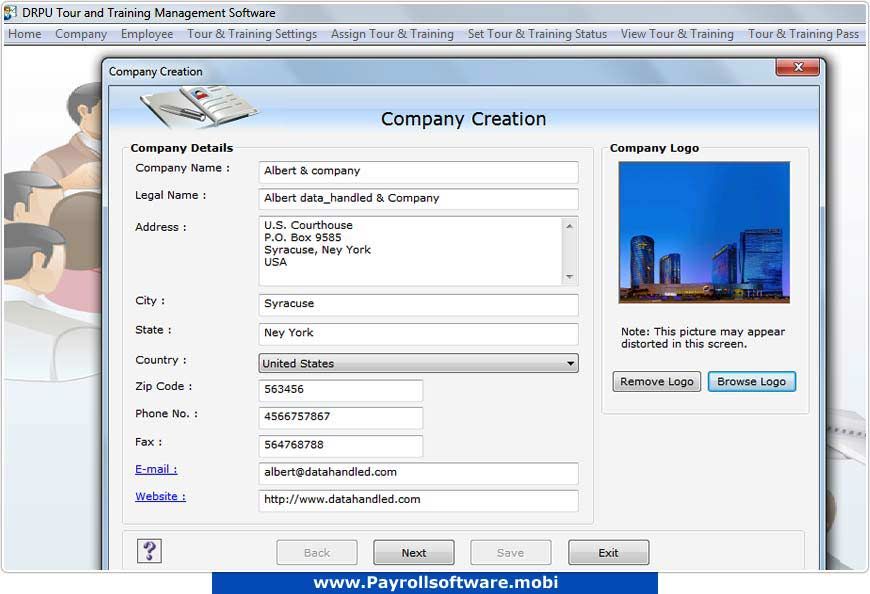
Task: Focus the Phone No. field
Action: coord(341,417)
